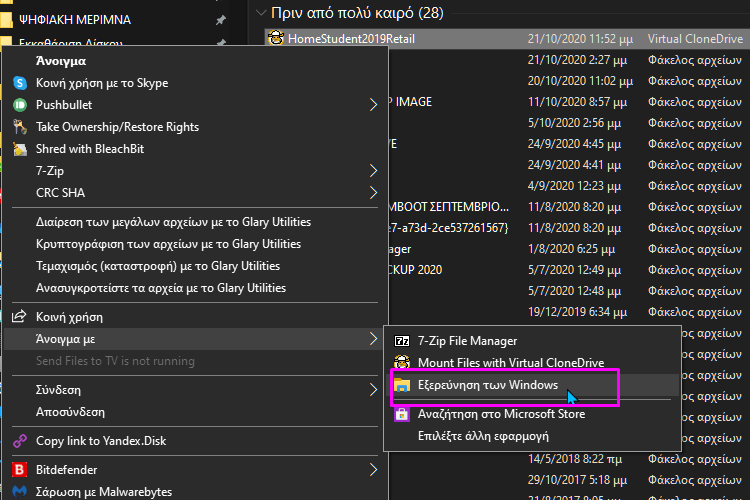Click the Take Ownership keys icon
The width and height of the screenshot is (750, 500).
(x=20, y=127)
